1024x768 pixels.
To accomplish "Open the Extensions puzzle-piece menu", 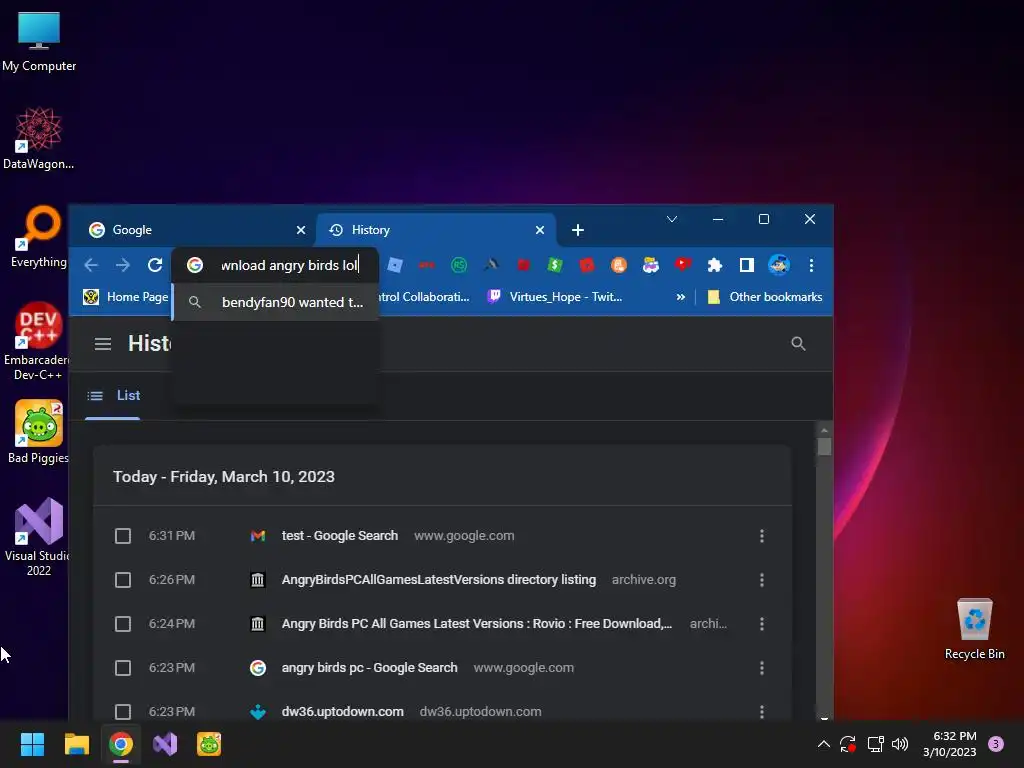I will (x=714, y=265).
